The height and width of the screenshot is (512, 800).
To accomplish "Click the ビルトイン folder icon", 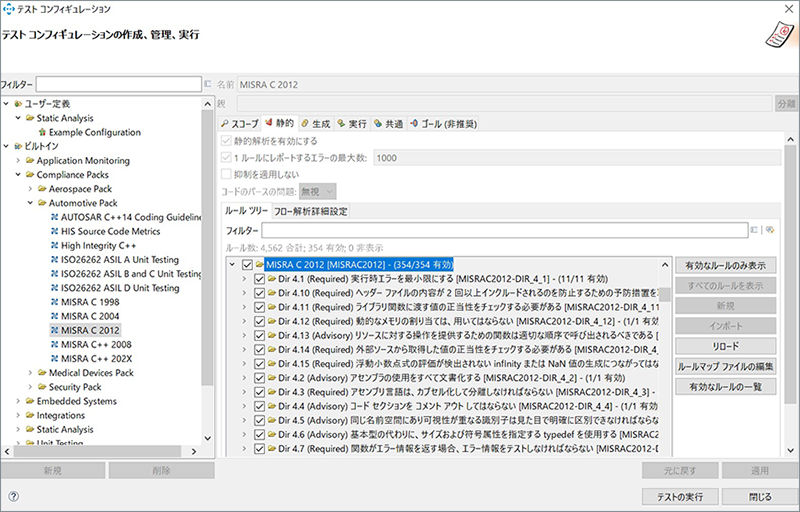I will click(18, 146).
